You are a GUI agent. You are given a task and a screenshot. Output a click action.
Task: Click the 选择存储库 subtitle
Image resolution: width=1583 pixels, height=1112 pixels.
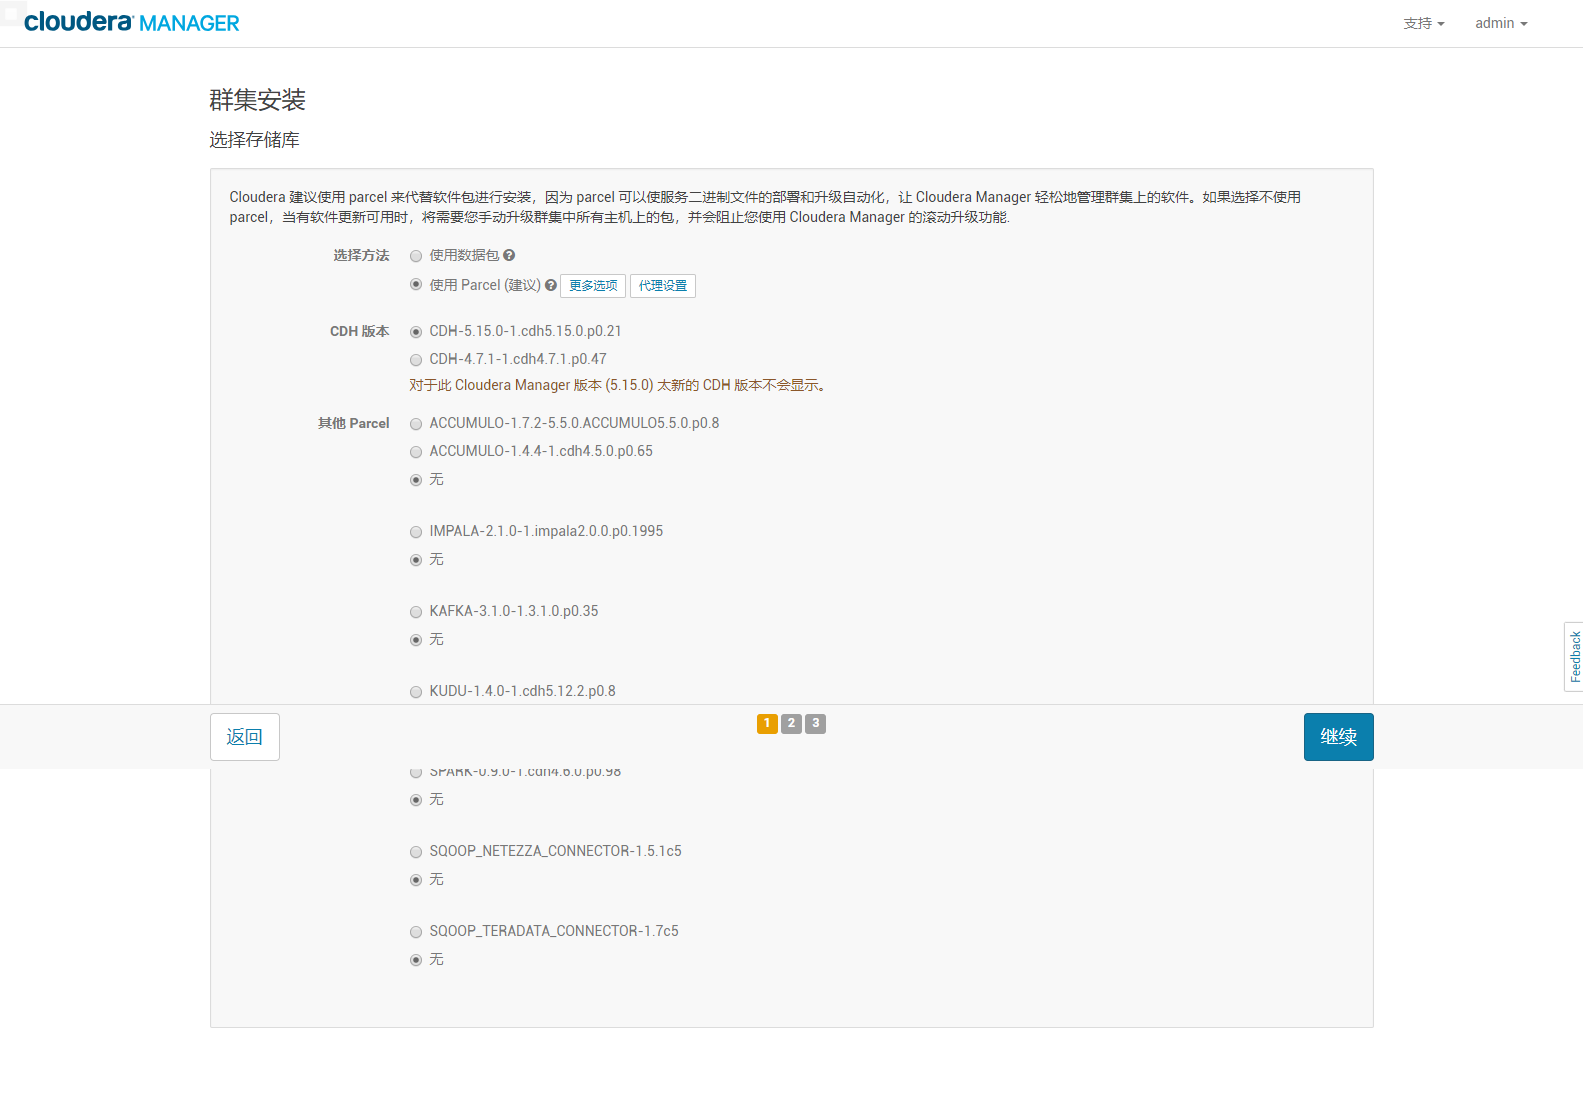[x=254, y=140]
